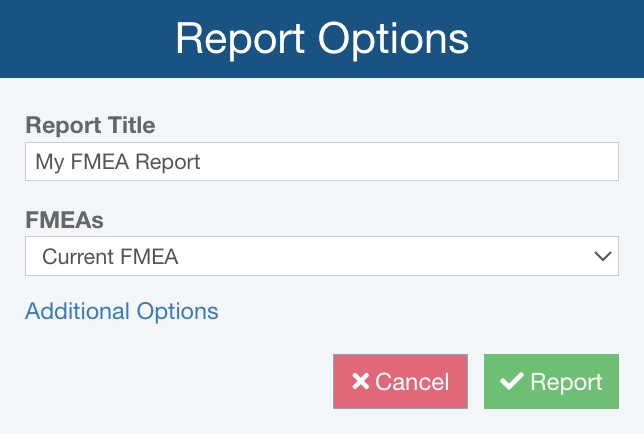Click the Report Title label
Image resolution: width=644 pixels, height=434 pixels.
(x=90, y=125)
